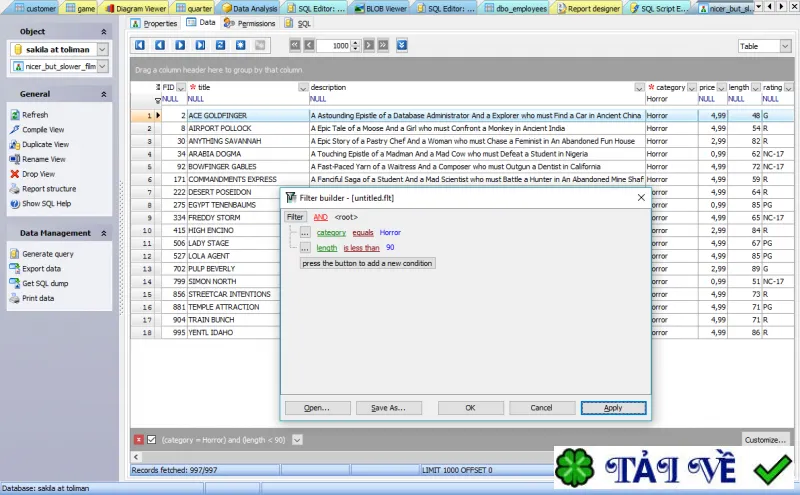Click the Save As... button

point(389,408)
